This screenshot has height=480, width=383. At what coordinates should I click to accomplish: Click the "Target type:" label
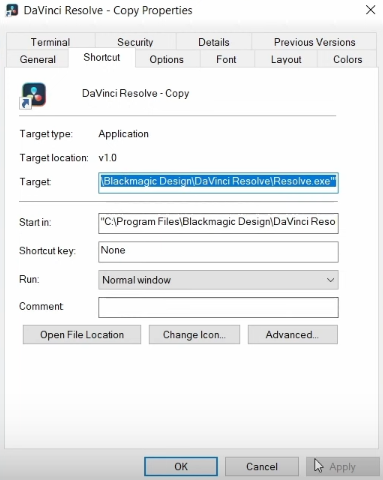coord(46,134)
